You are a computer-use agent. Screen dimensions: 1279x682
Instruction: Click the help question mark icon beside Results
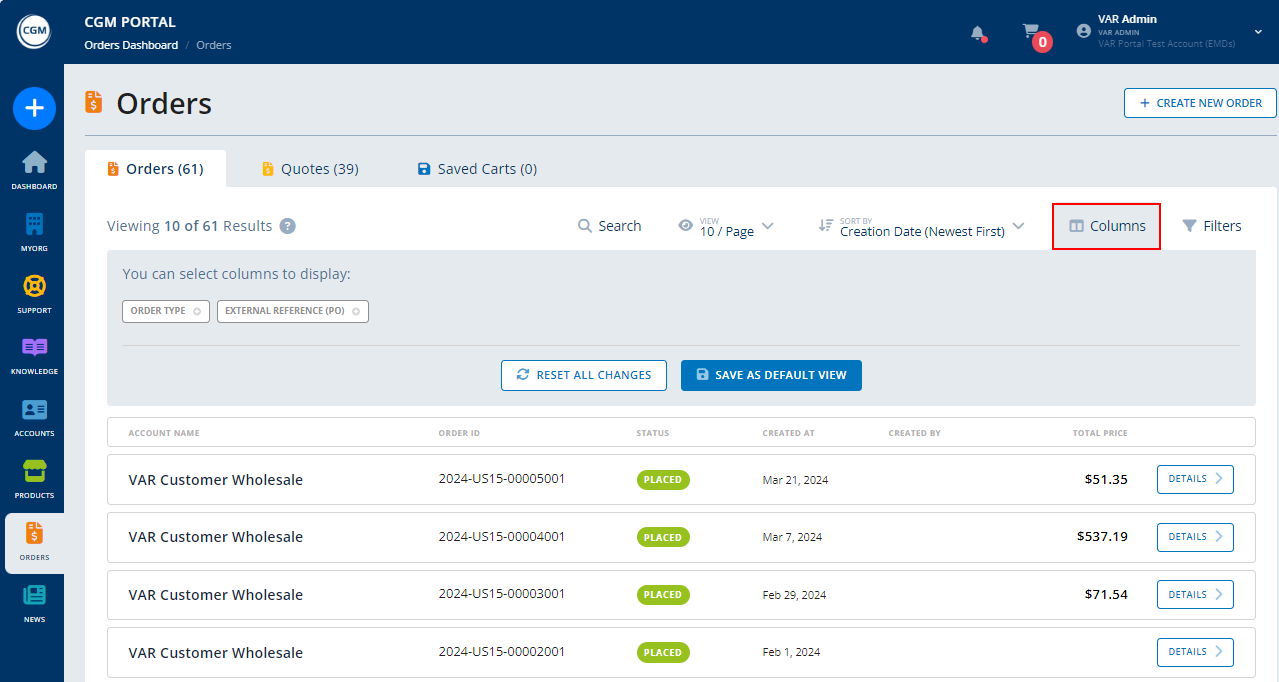point(287,226)
